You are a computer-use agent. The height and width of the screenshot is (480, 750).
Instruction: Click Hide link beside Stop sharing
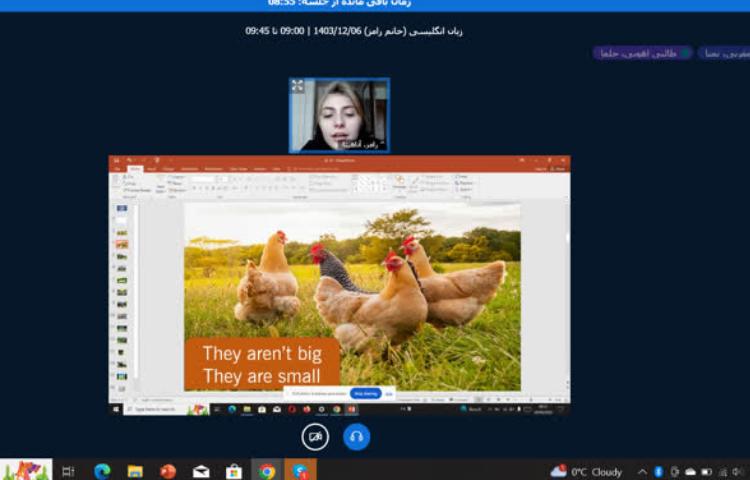click(x=388, y=394)
